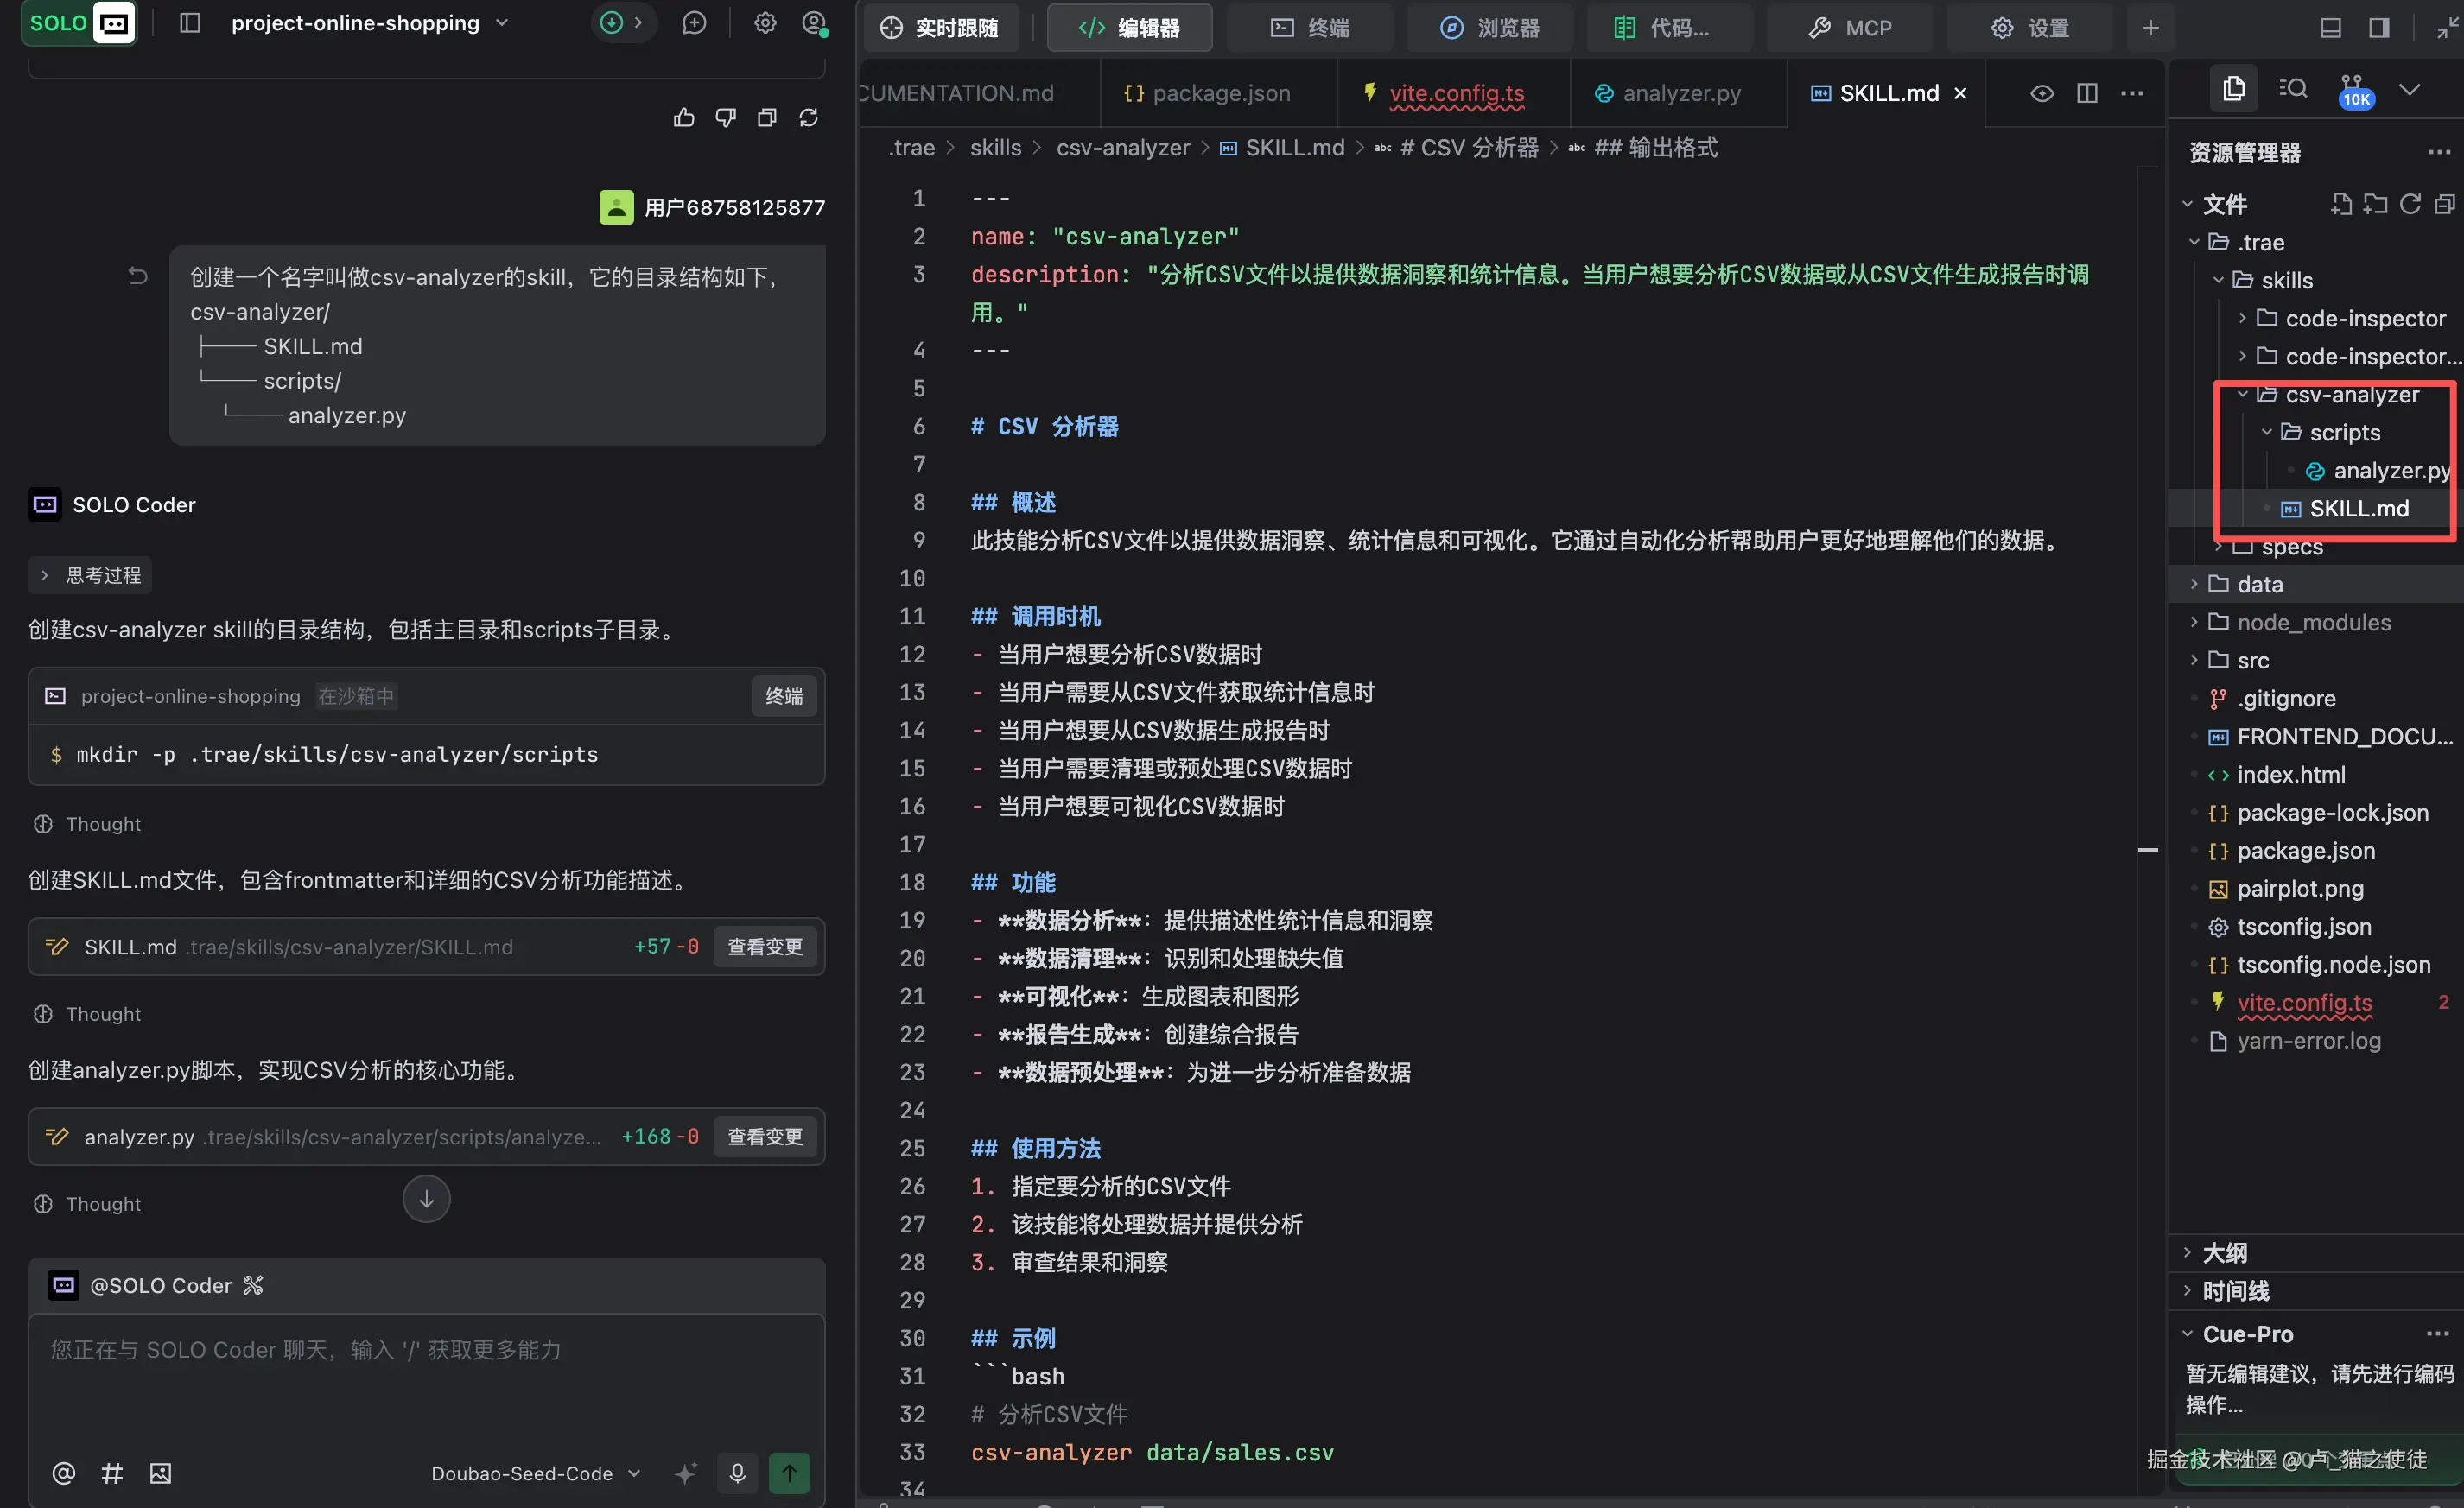Expand the 思考过程 section
The height and width of the screenshot is (1508, 2464).
point(90,575)
